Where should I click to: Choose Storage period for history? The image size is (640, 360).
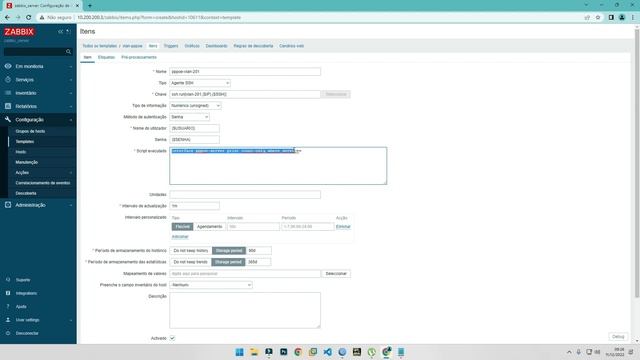point(229,251)
